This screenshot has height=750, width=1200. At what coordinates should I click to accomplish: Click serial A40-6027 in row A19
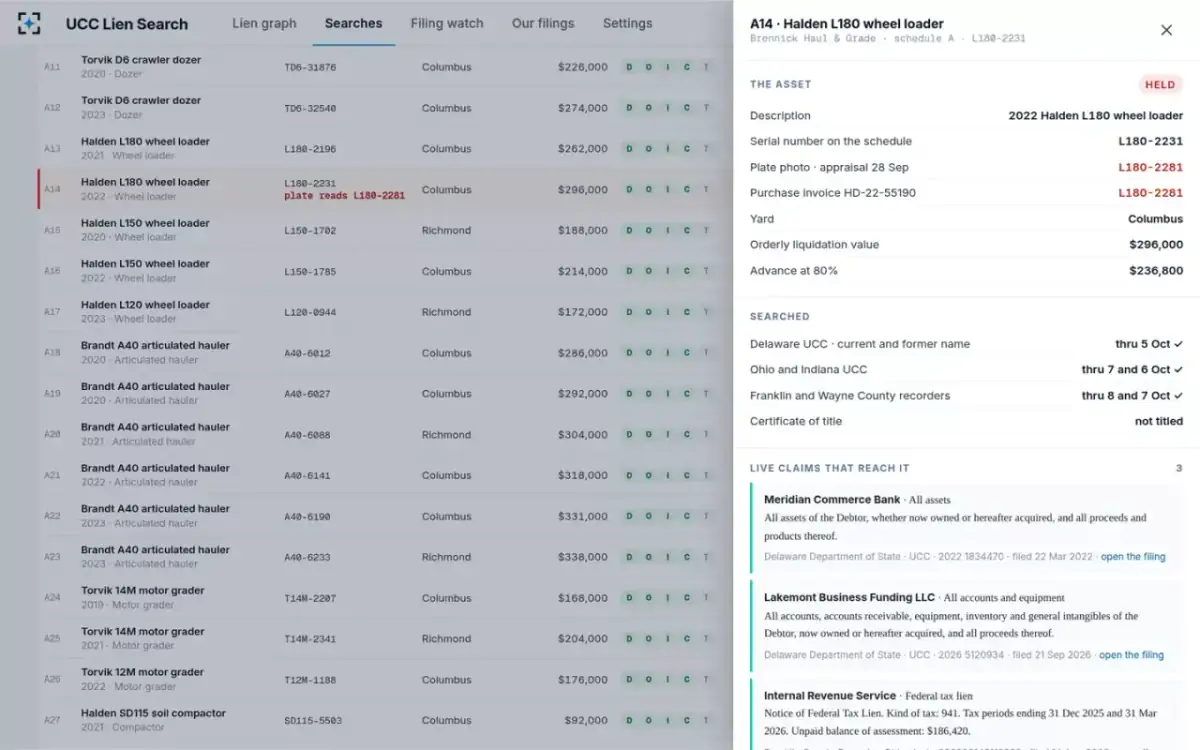307,394
